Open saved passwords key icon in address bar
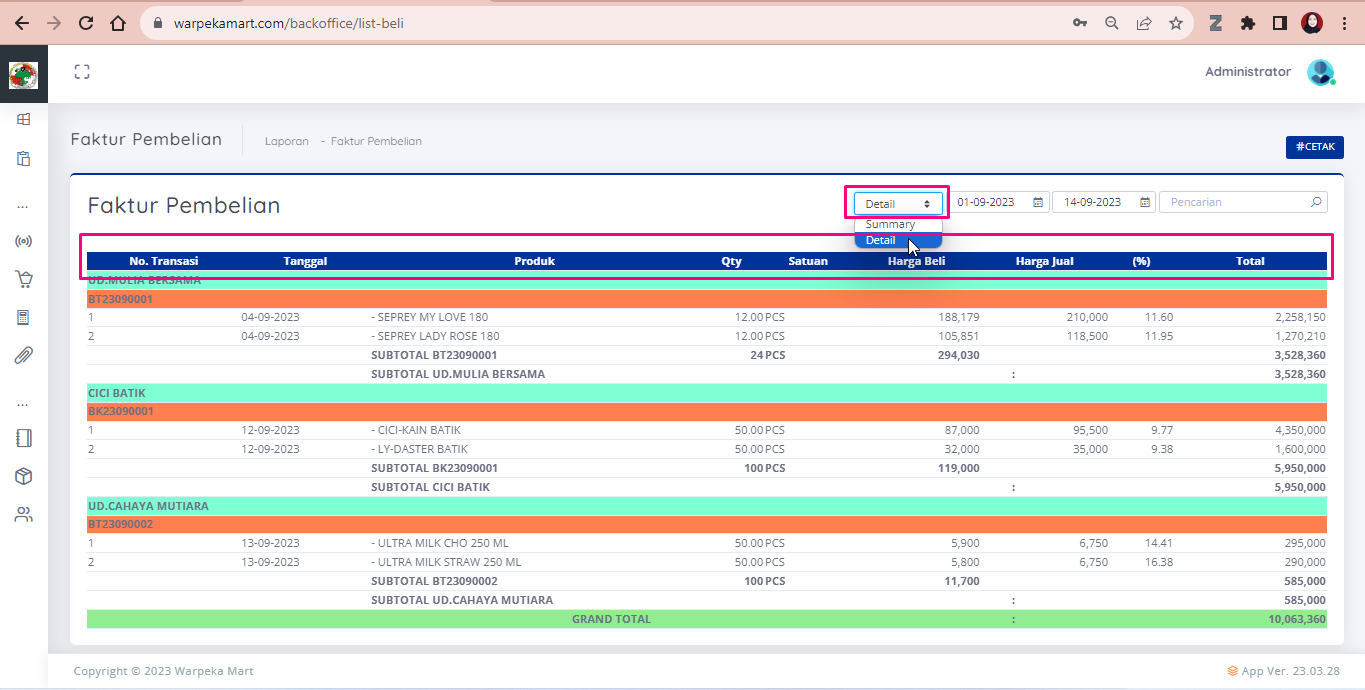This screenshot has width=1365, height=690. [x=1080, y=23]
